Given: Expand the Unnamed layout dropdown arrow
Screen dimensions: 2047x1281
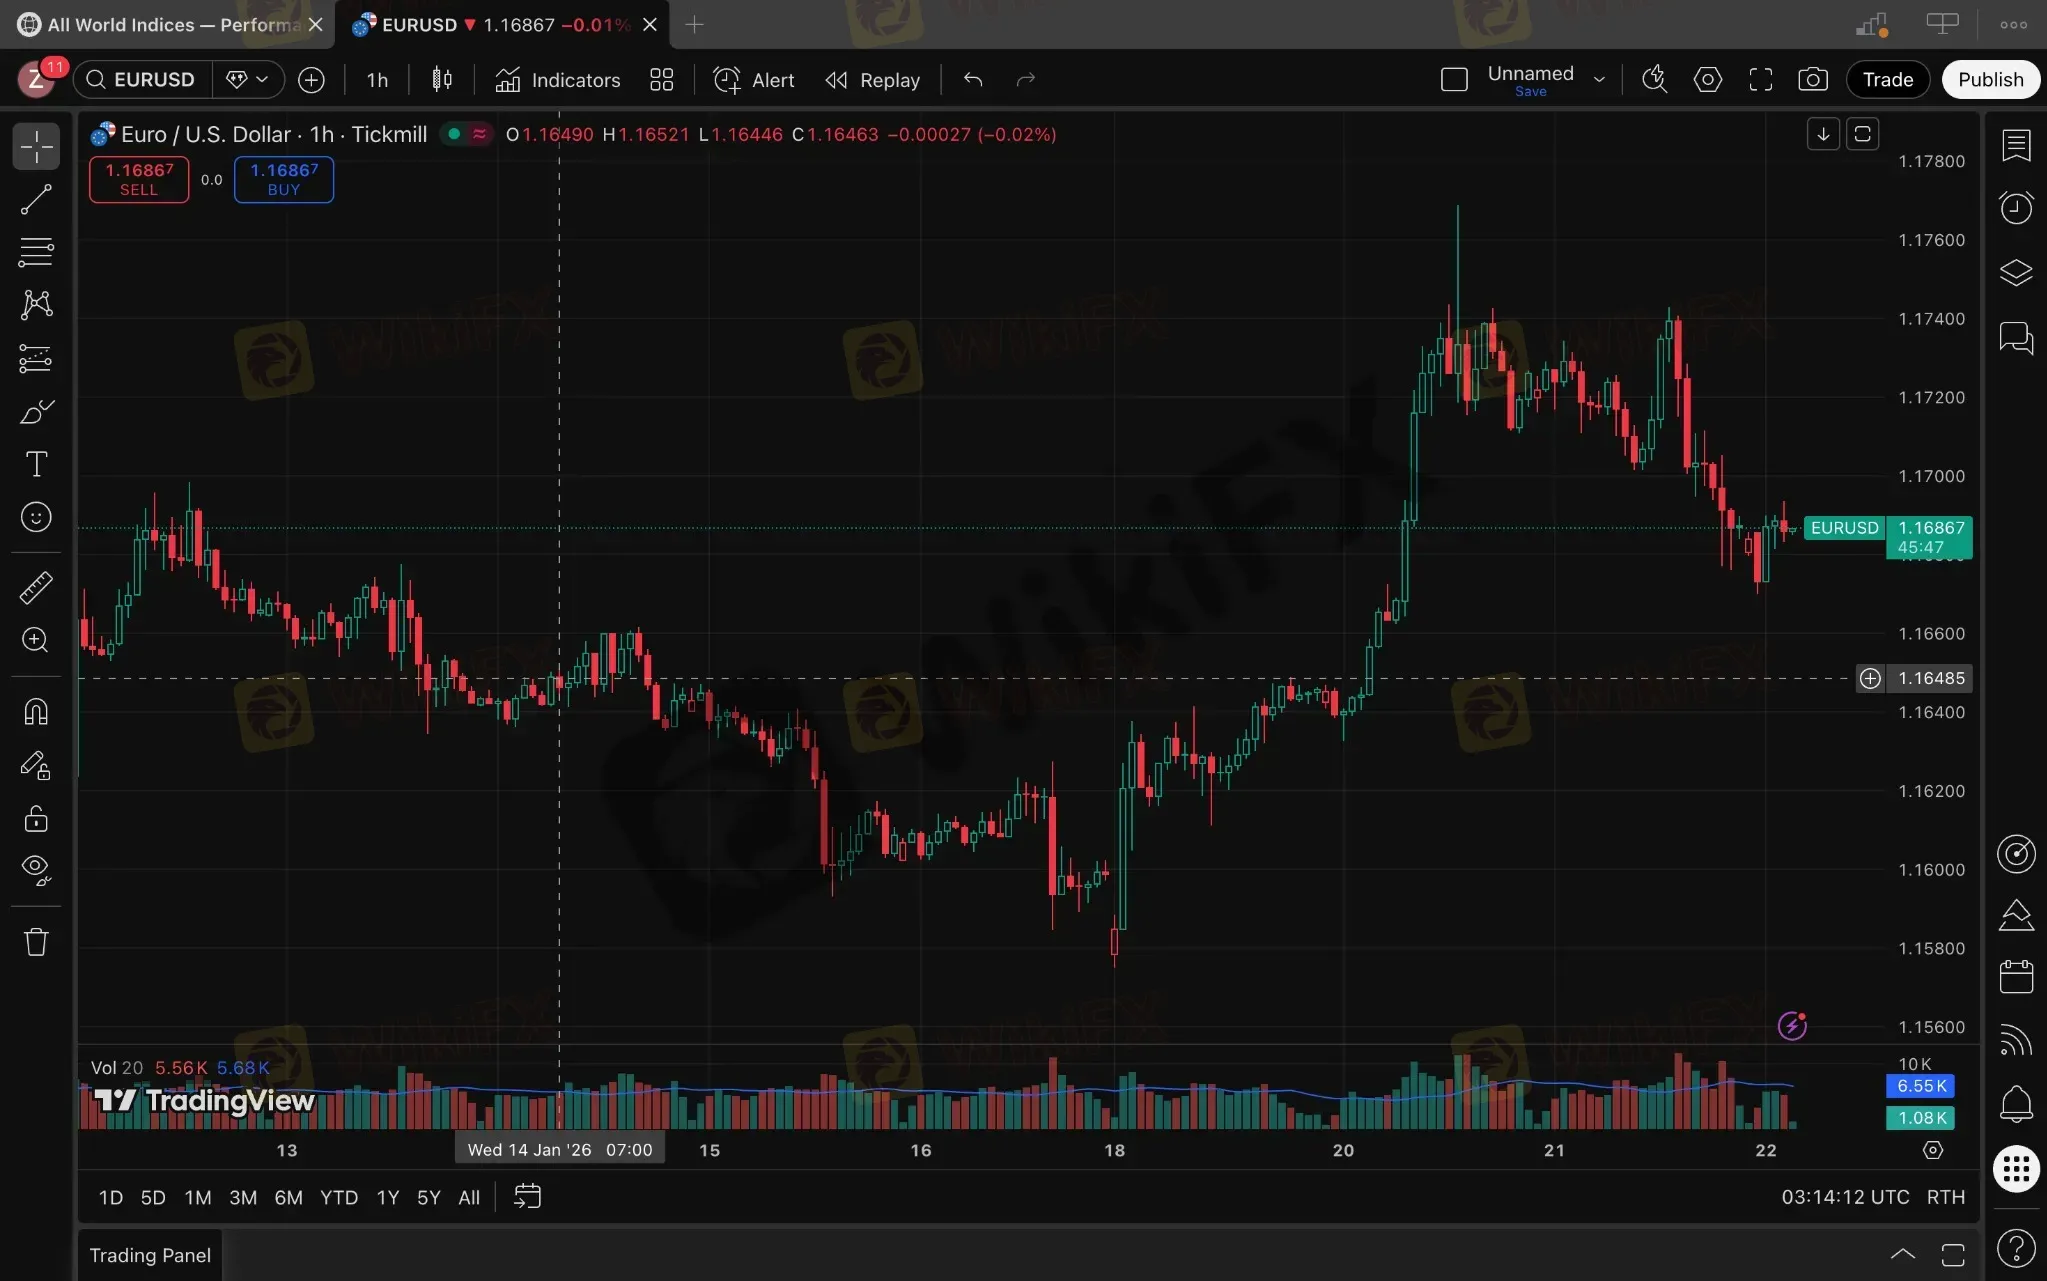Looking at the screenshot, I should point(1599,80).
